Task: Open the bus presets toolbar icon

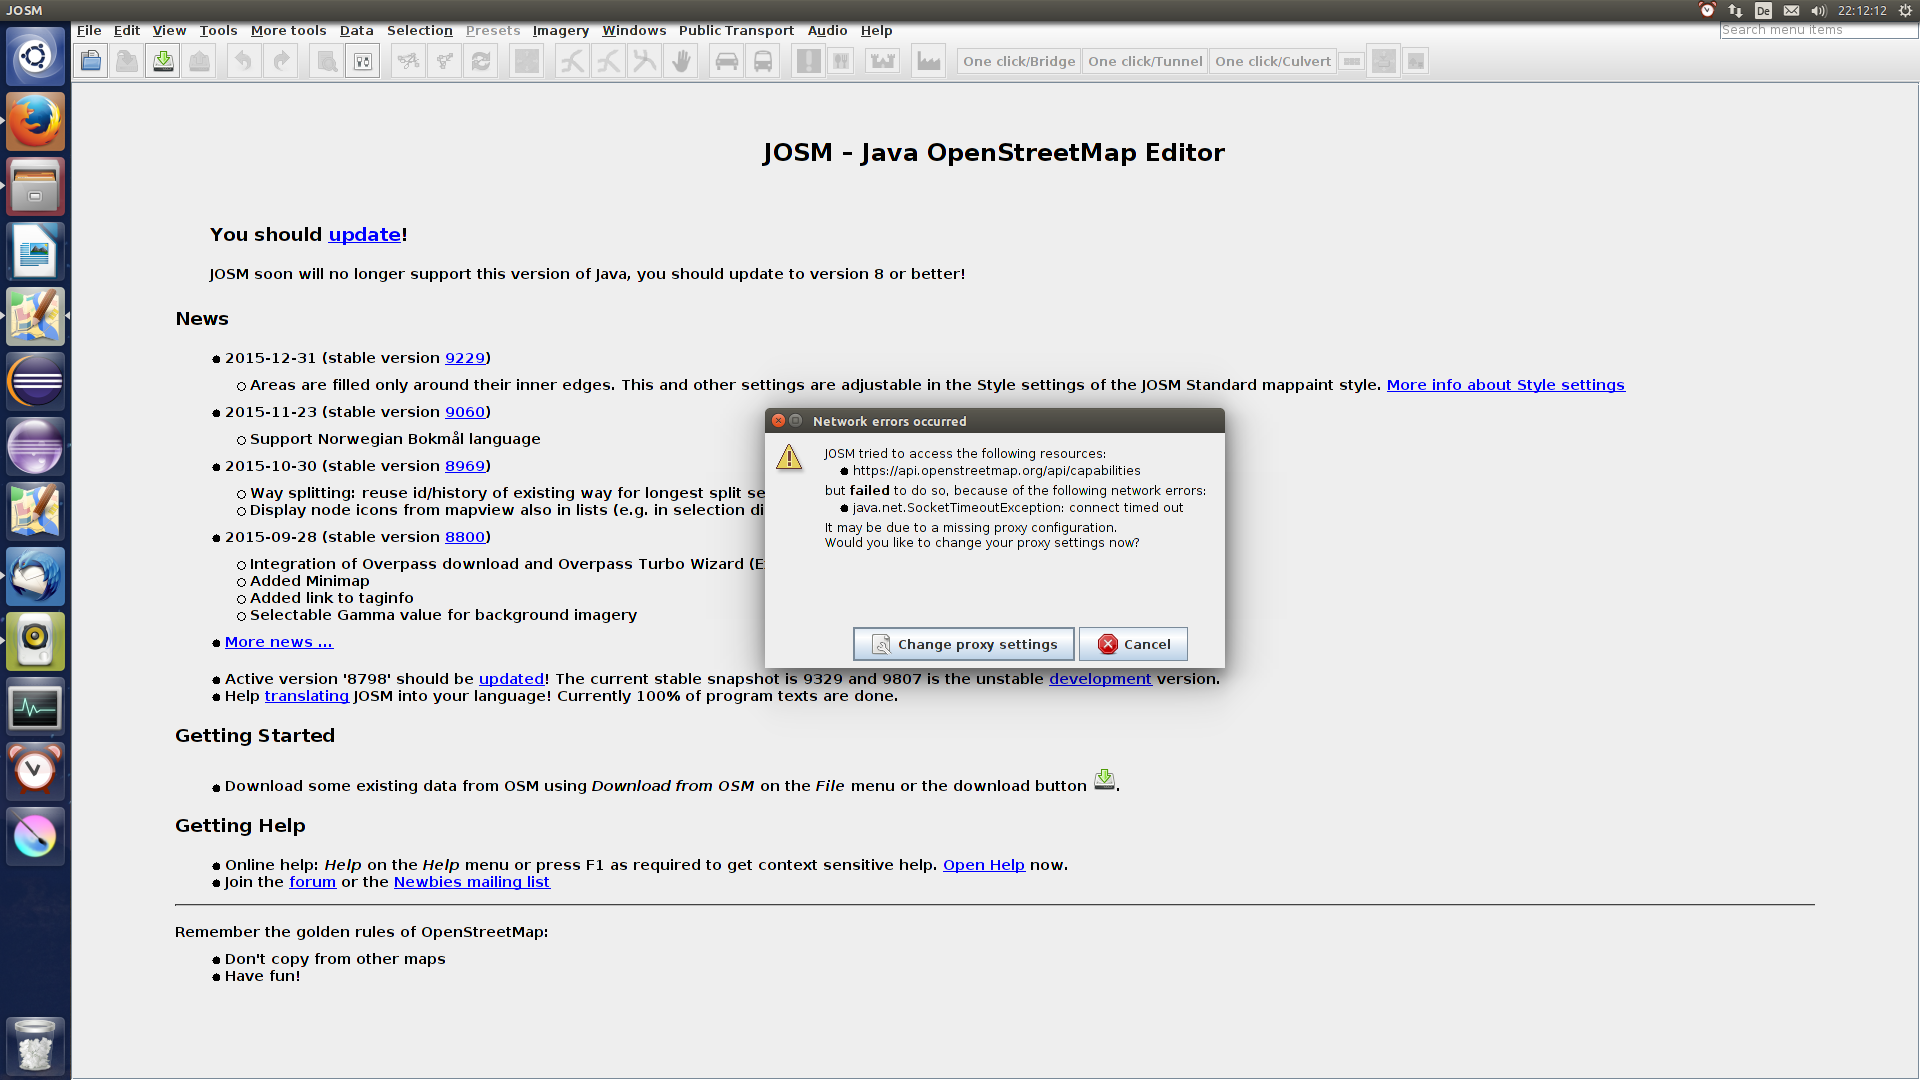Action: 763,61
